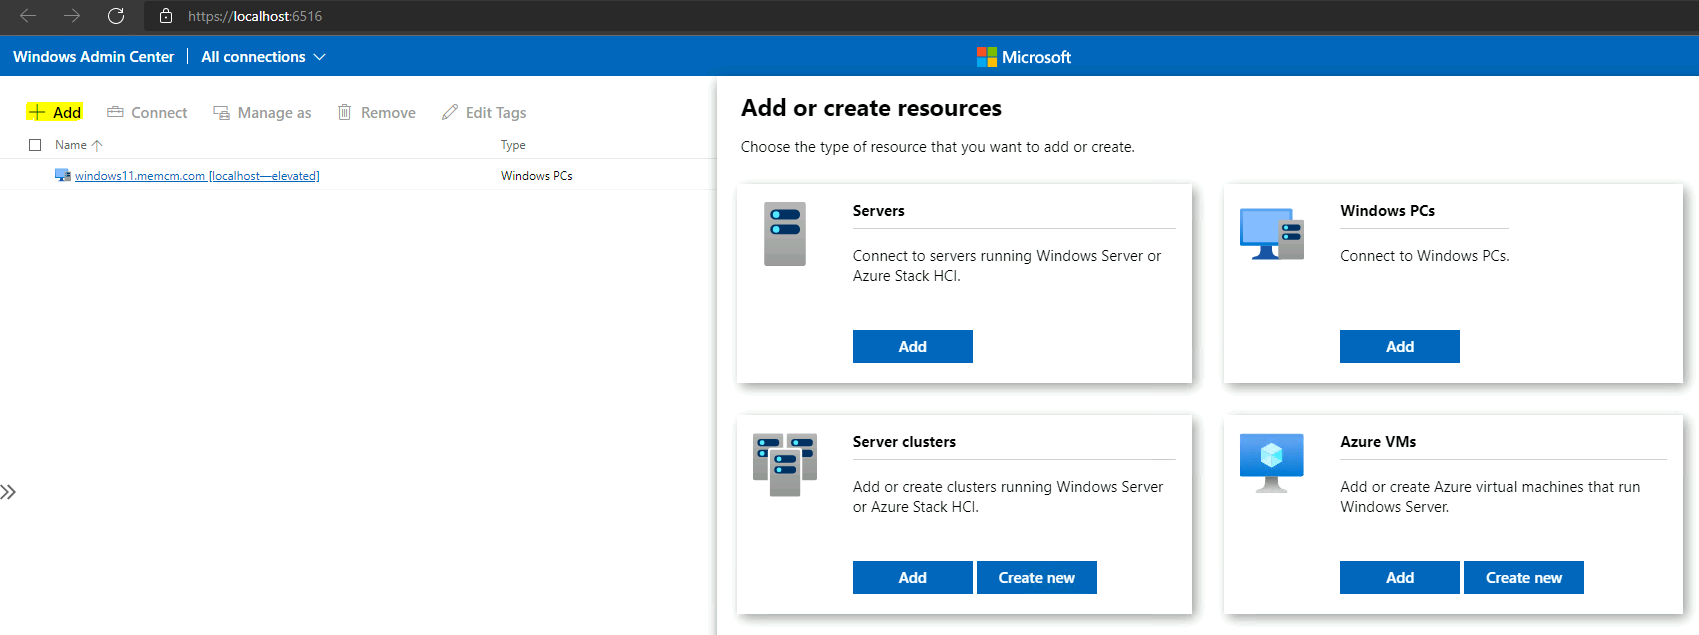Click the Add or create resources title
Viewport: 1699px width, 635px height.
(x=871, y=108)
